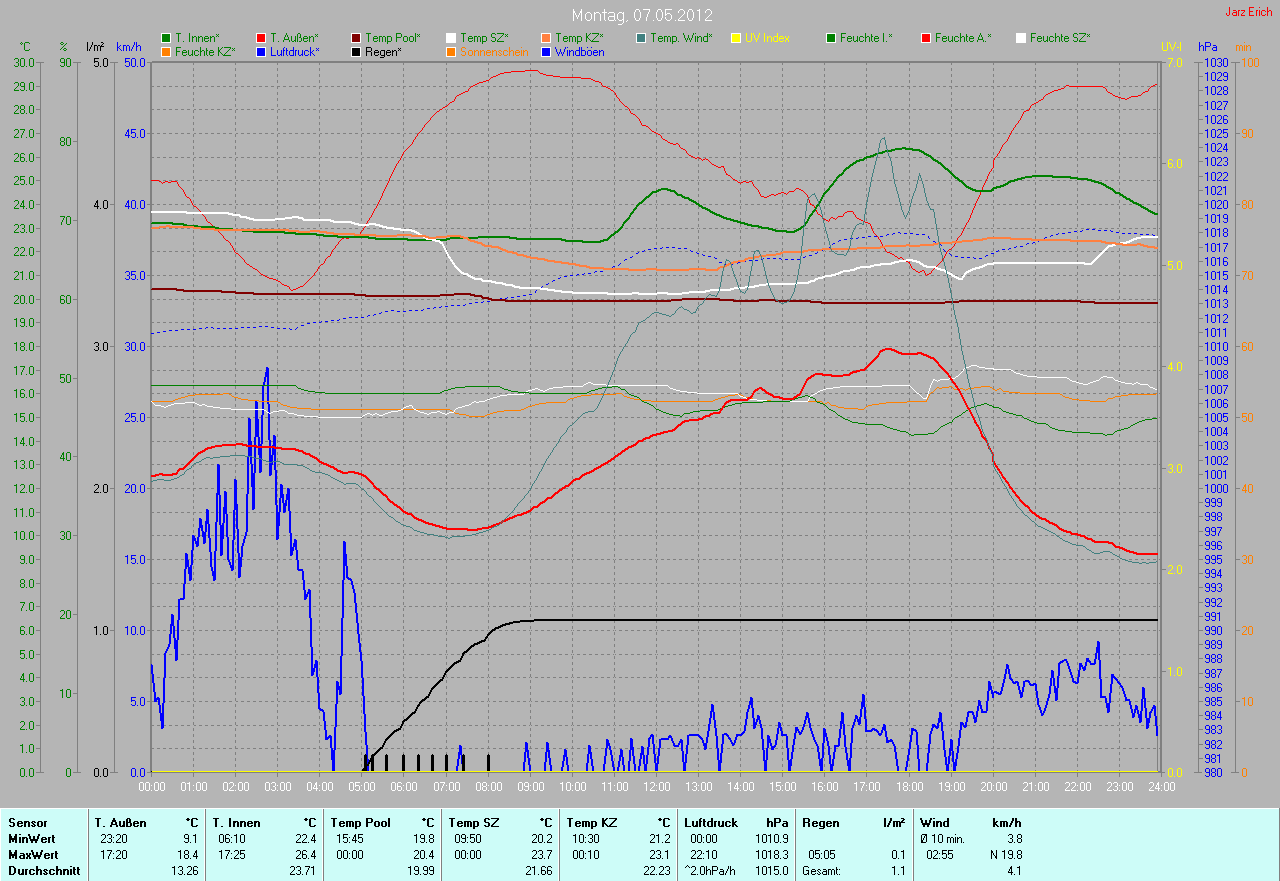Screen dimensions: 1280x881
Task: Click the red T. Außen legend square
Action: click(261, 38)
